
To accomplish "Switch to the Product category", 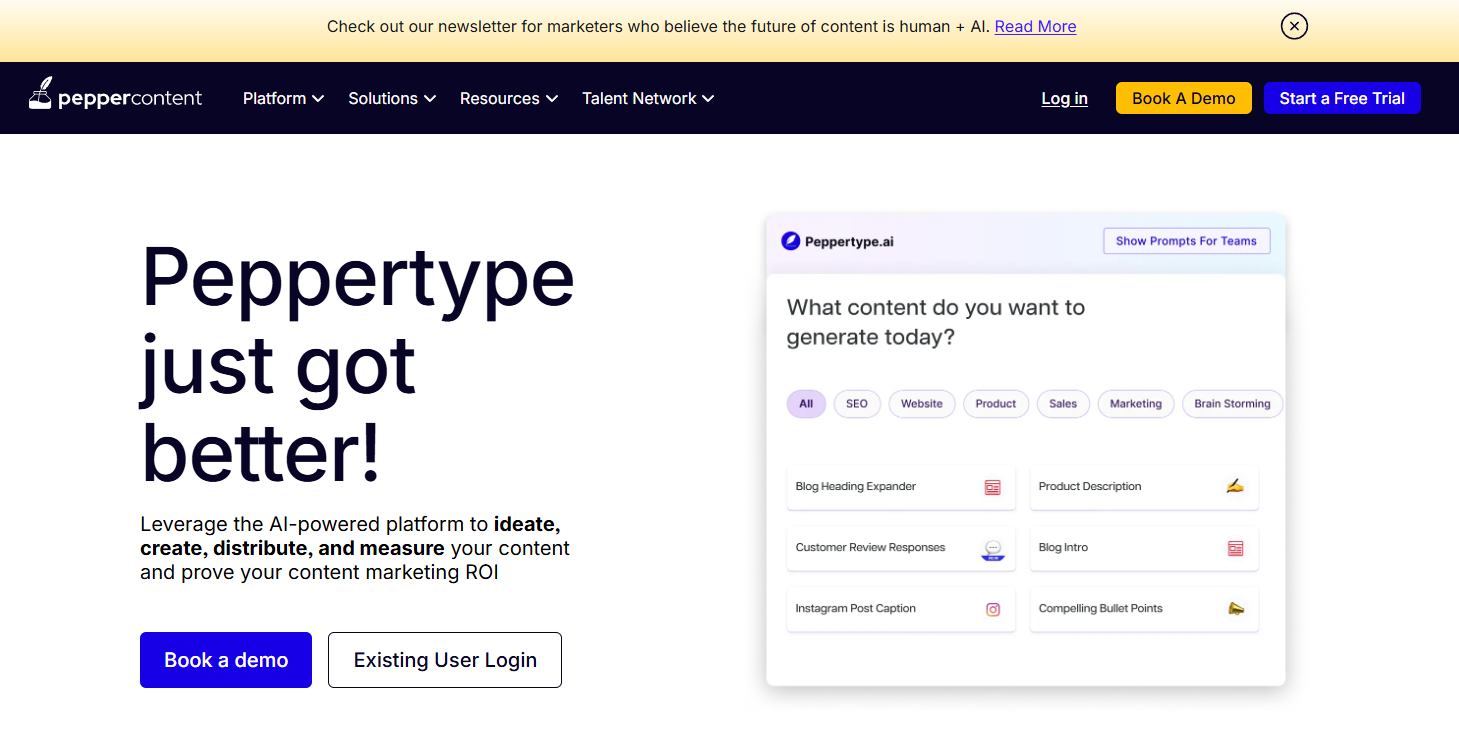I will 996,404.
